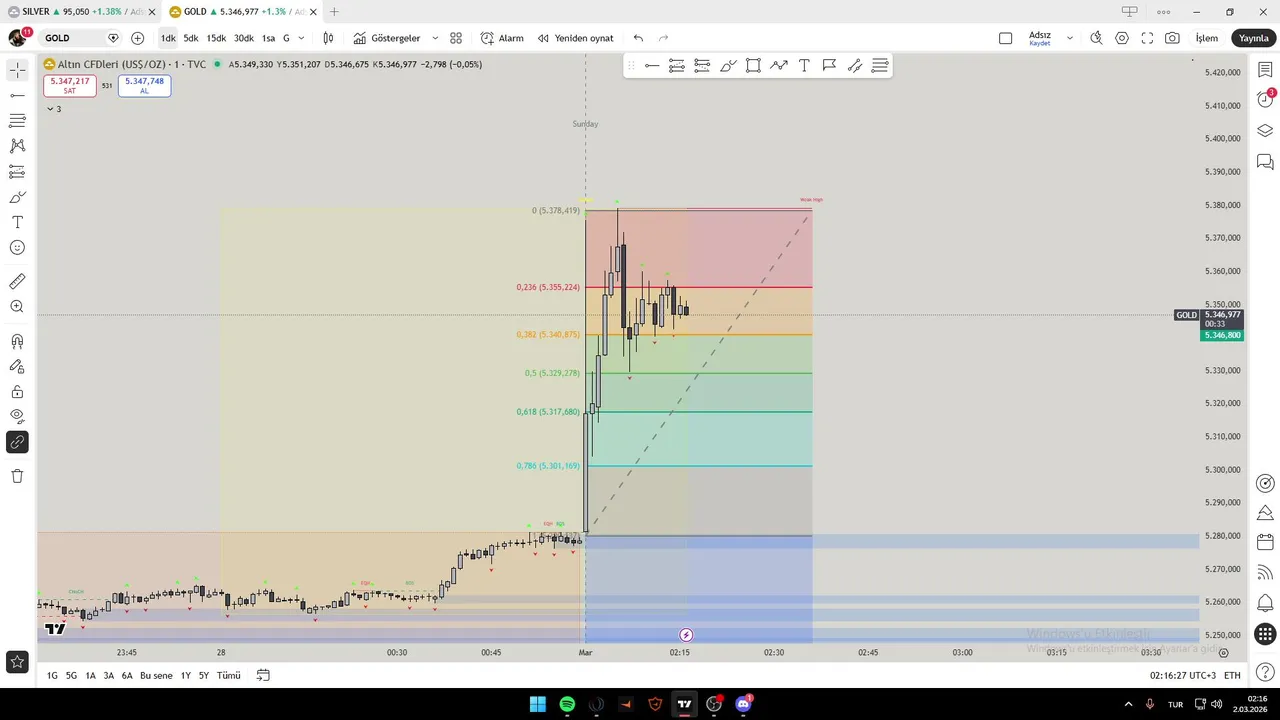This screenshot has width=1280, height=720.
Task: Open the indicator templates grid icon
Action: (456, 38)
